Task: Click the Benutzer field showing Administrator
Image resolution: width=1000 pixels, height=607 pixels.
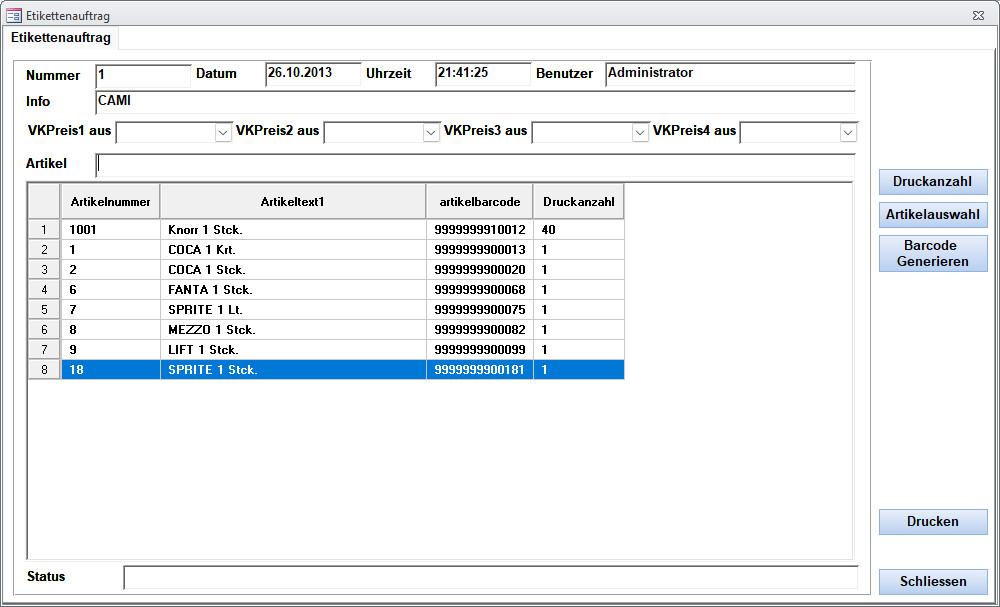Action: pos(730,74)
